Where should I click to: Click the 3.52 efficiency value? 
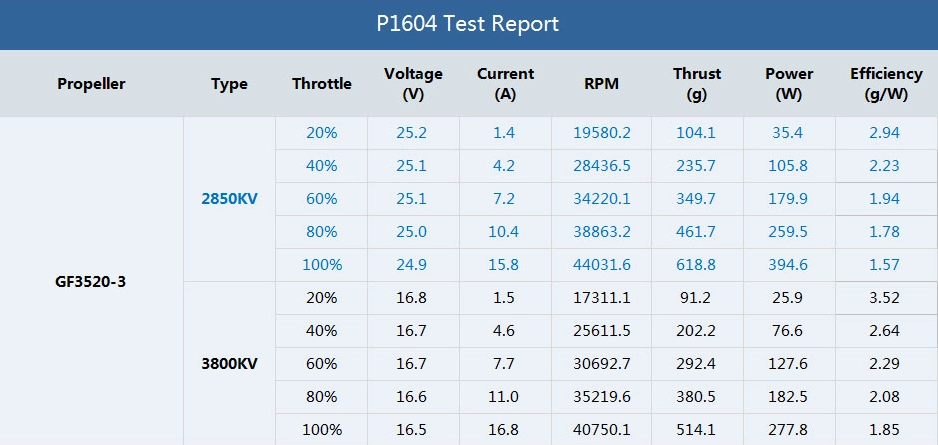[x=885, y=298]
